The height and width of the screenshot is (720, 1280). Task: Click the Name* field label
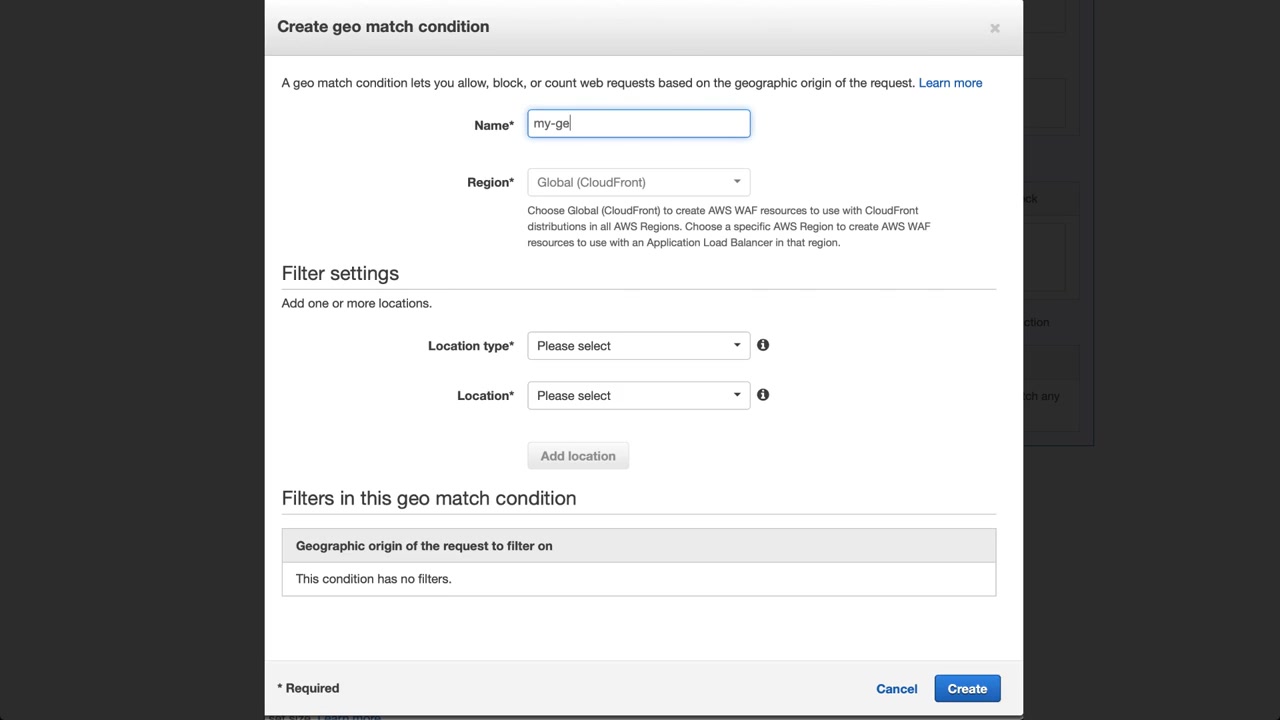493,125
